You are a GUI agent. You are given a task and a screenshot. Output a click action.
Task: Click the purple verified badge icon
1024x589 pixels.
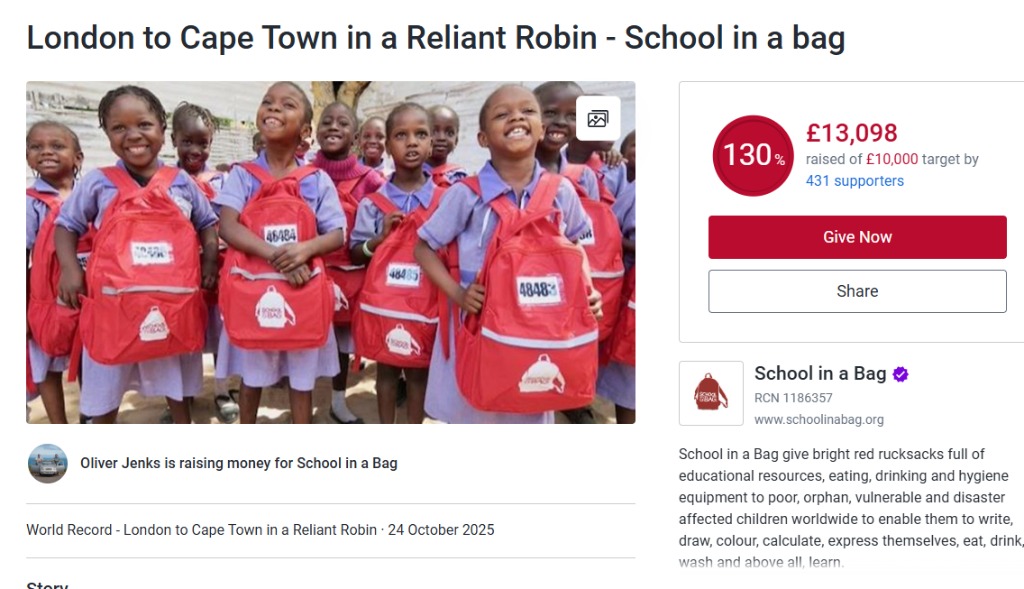point(901,374)
